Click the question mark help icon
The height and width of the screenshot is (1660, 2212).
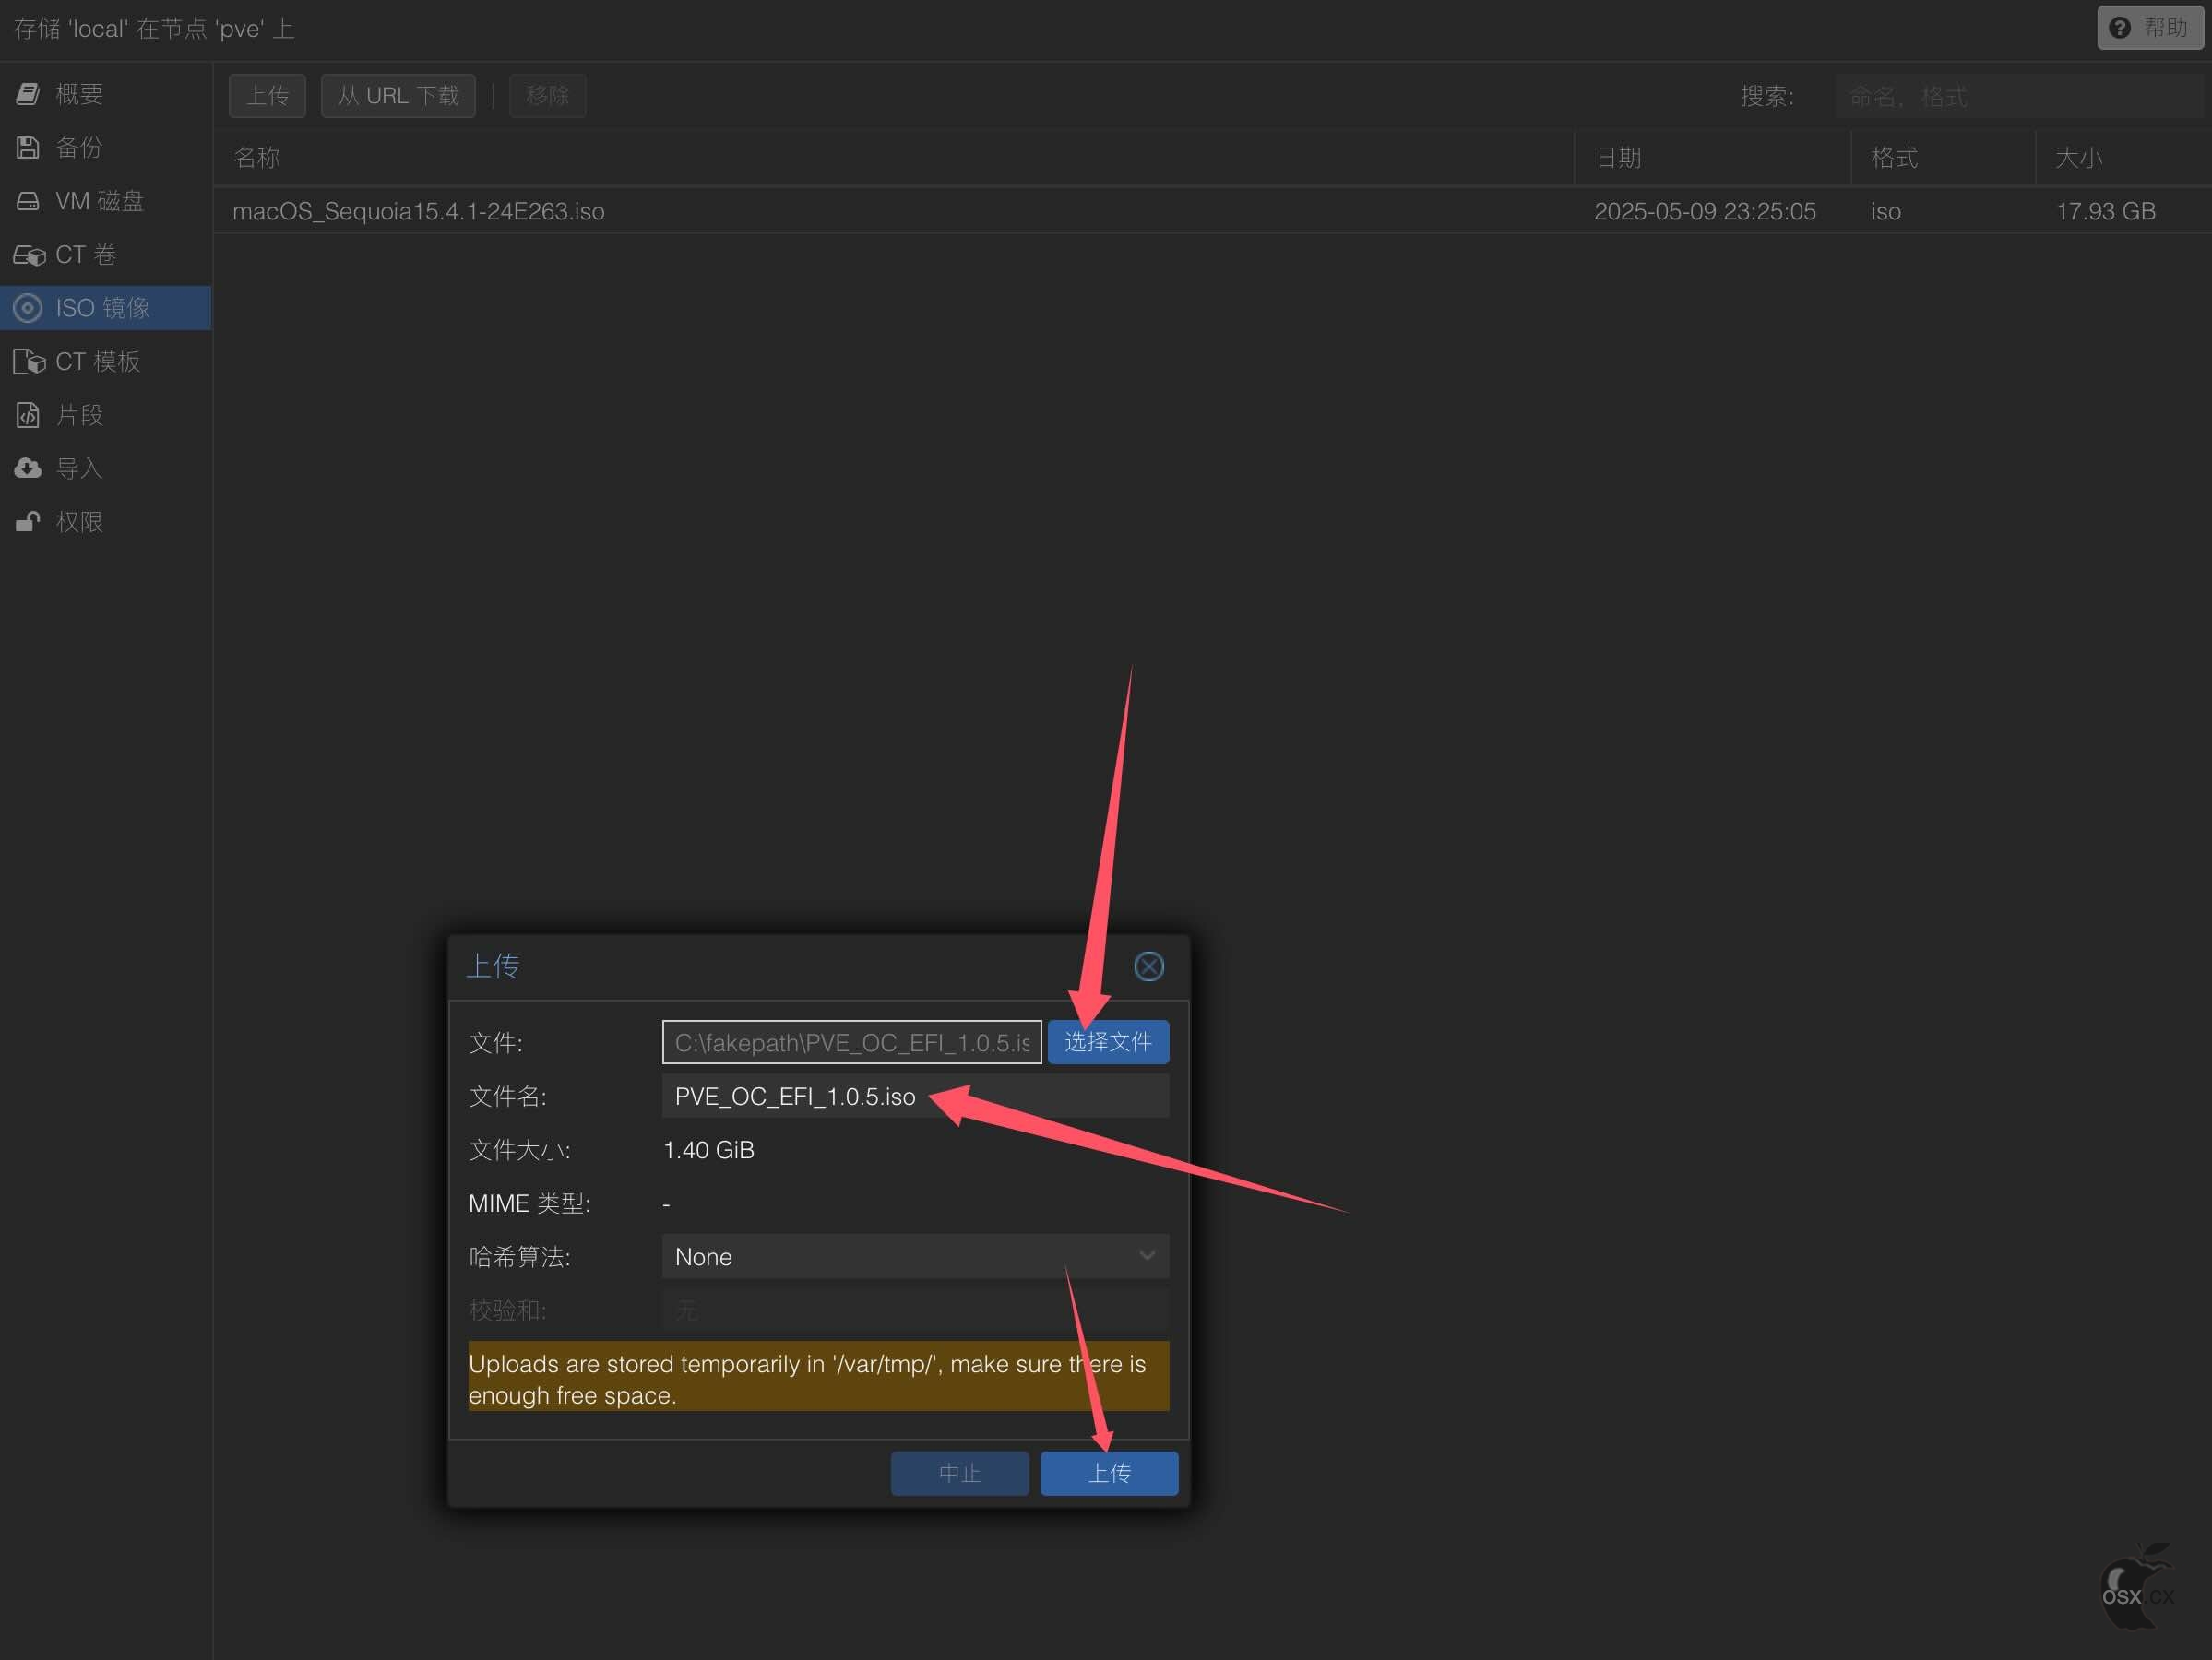2119,28
